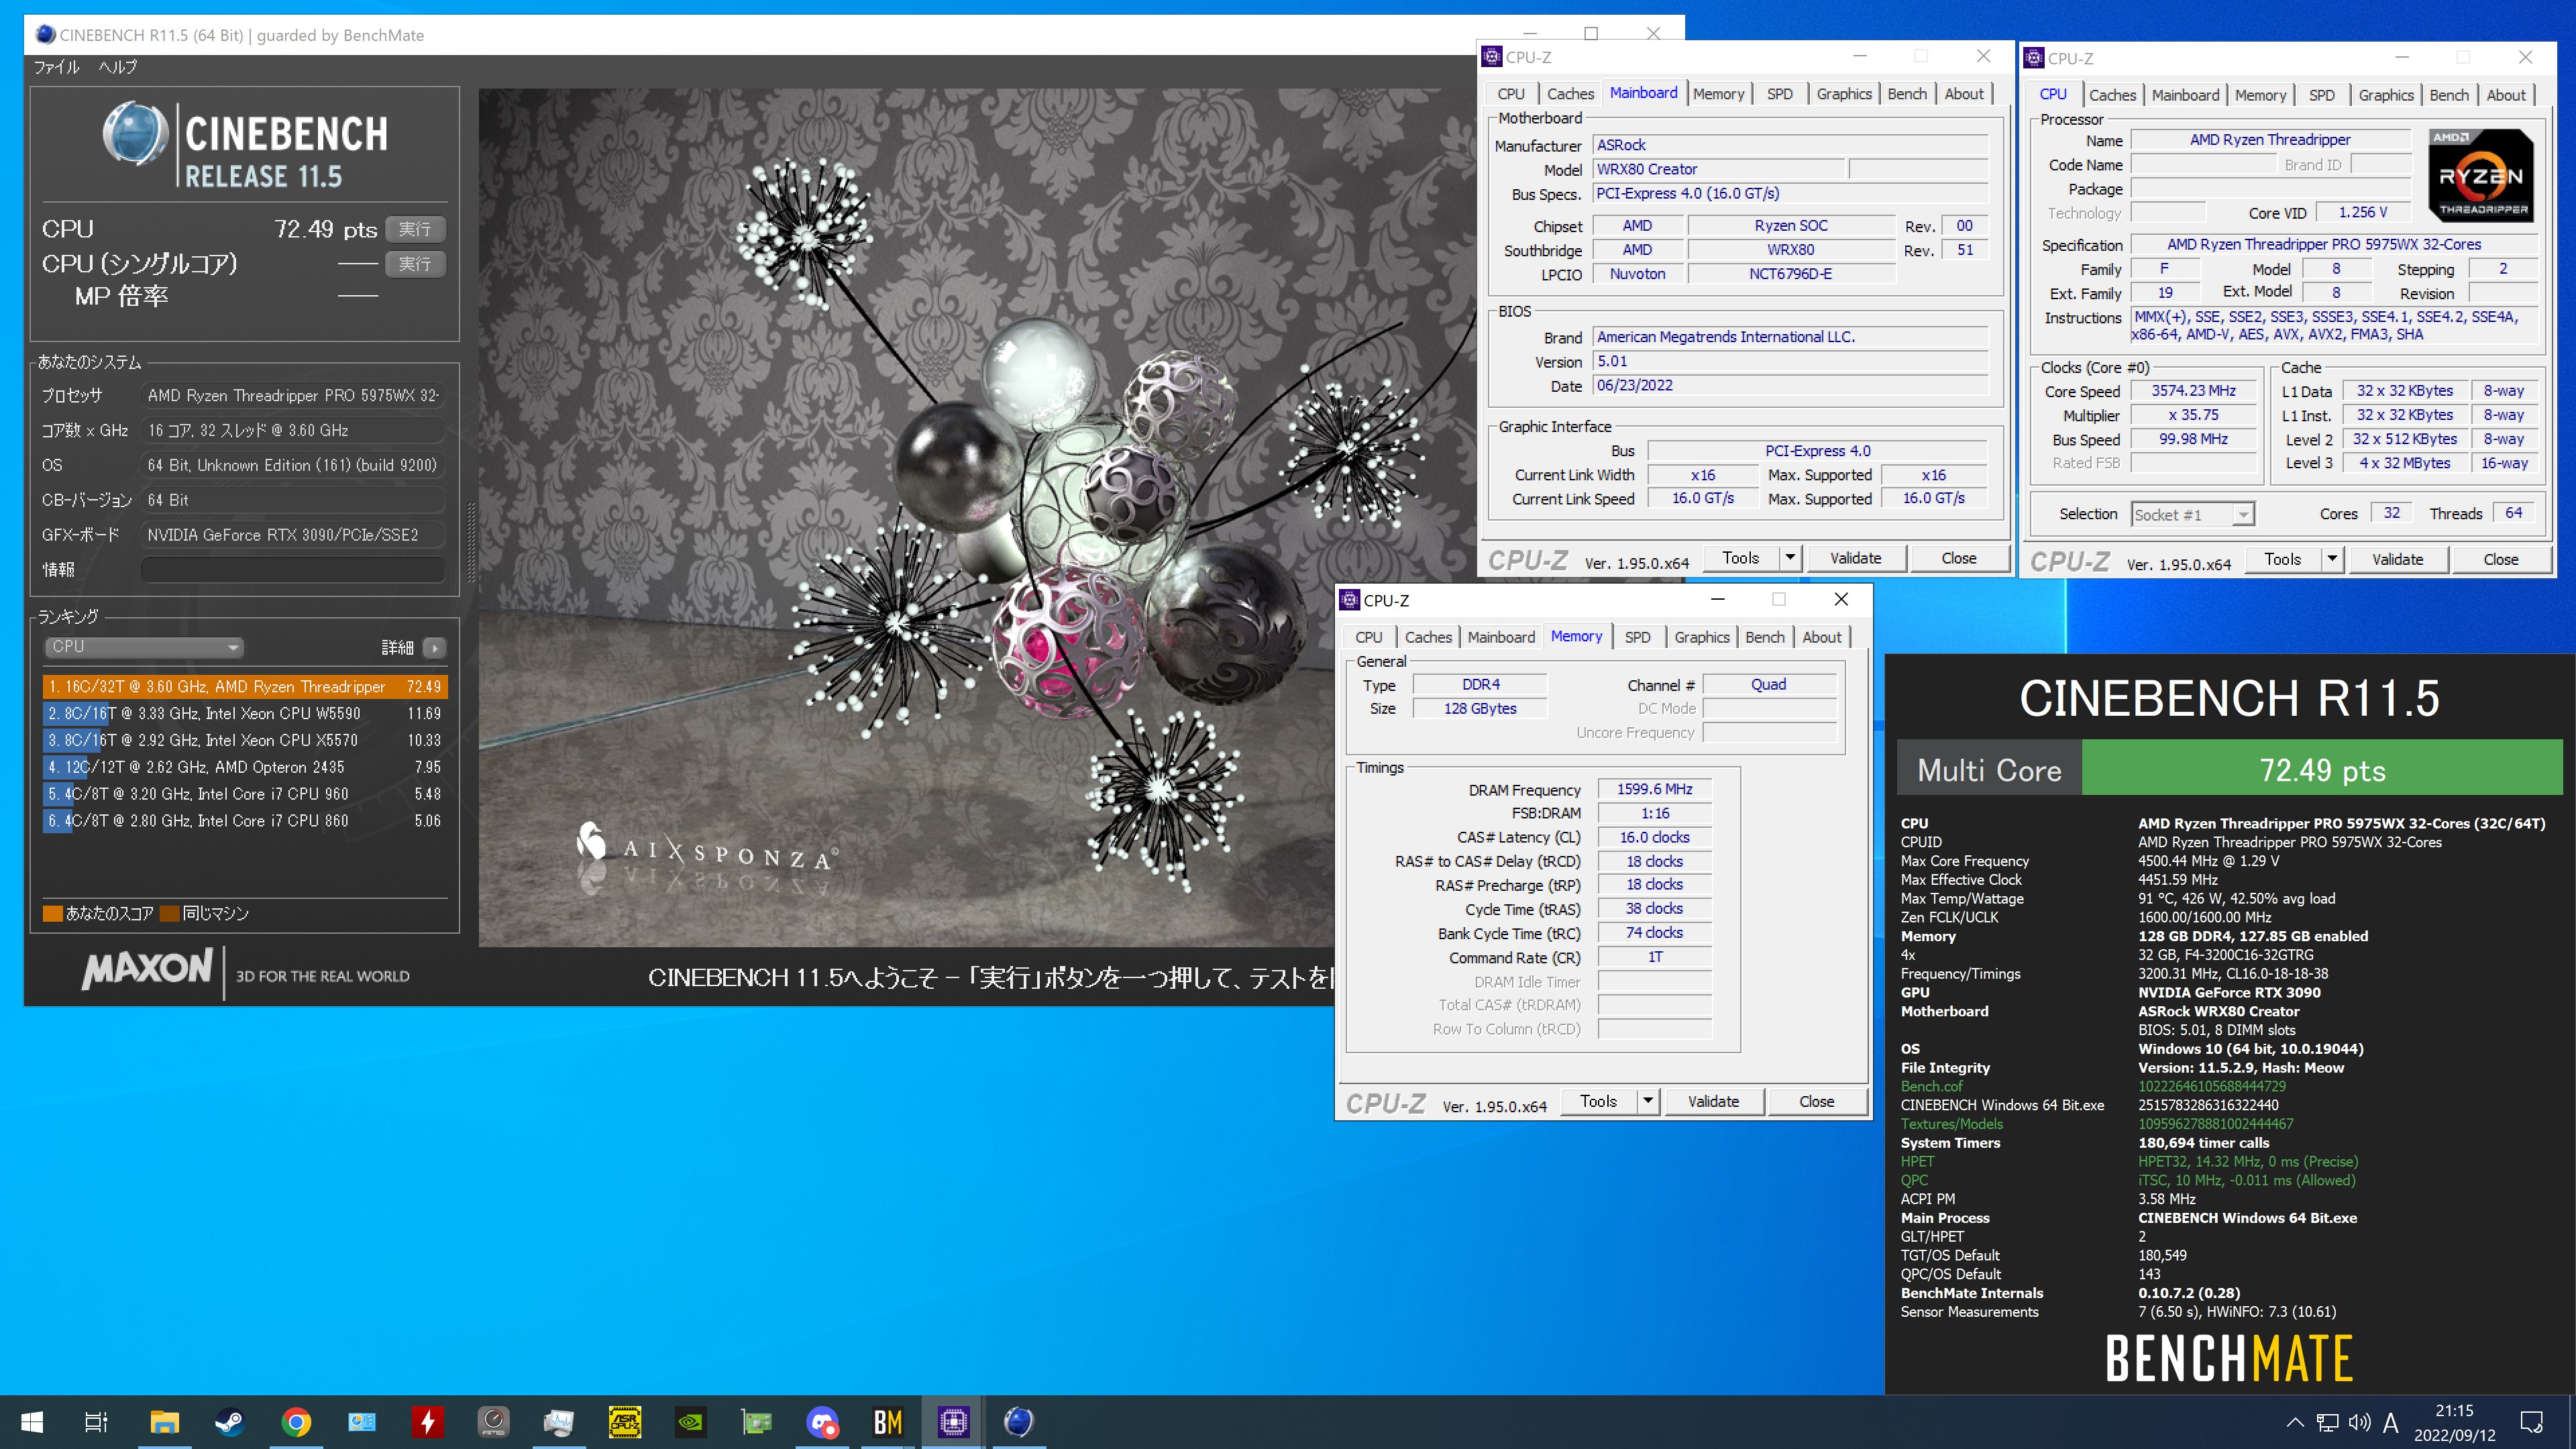
Task: Open the network icon in the system tray
Action: click(2328, 1422)
